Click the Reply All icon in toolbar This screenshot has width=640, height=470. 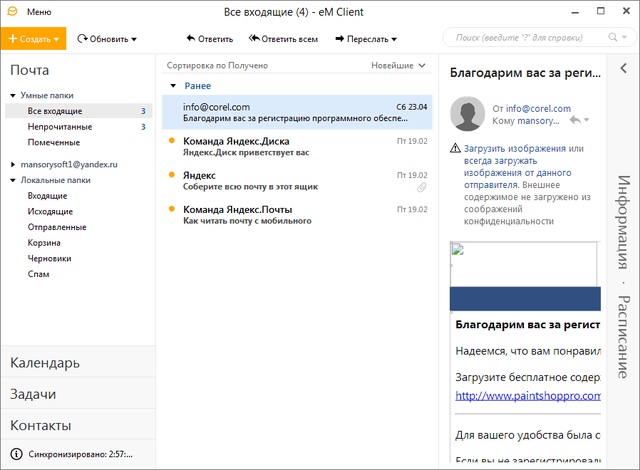click(253, 39)
